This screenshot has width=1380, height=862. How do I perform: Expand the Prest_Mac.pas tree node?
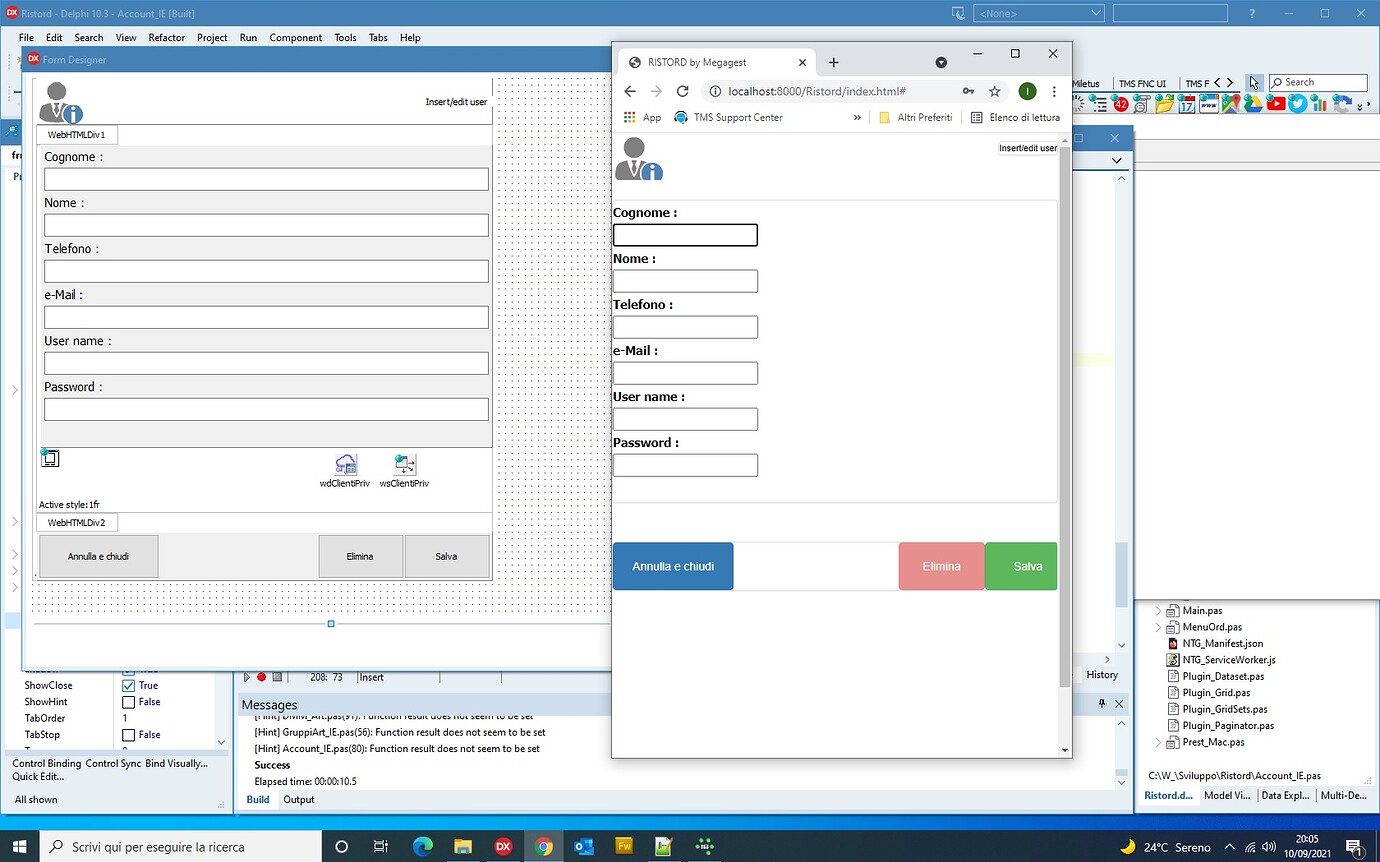pos(1159,742)
